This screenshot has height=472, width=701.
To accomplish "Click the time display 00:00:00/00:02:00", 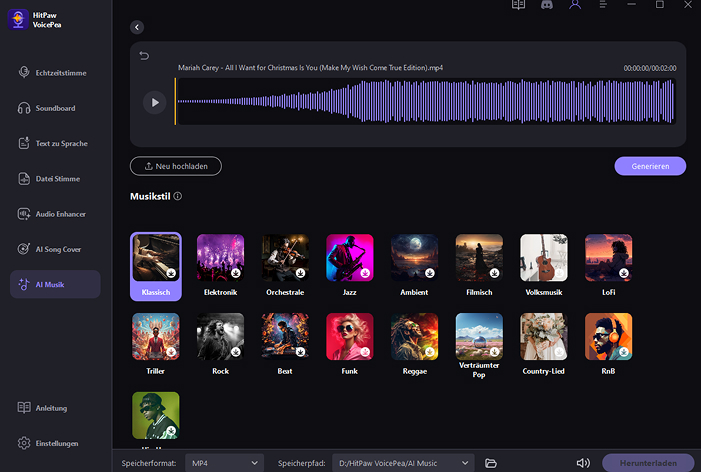I will coord(650,68).
